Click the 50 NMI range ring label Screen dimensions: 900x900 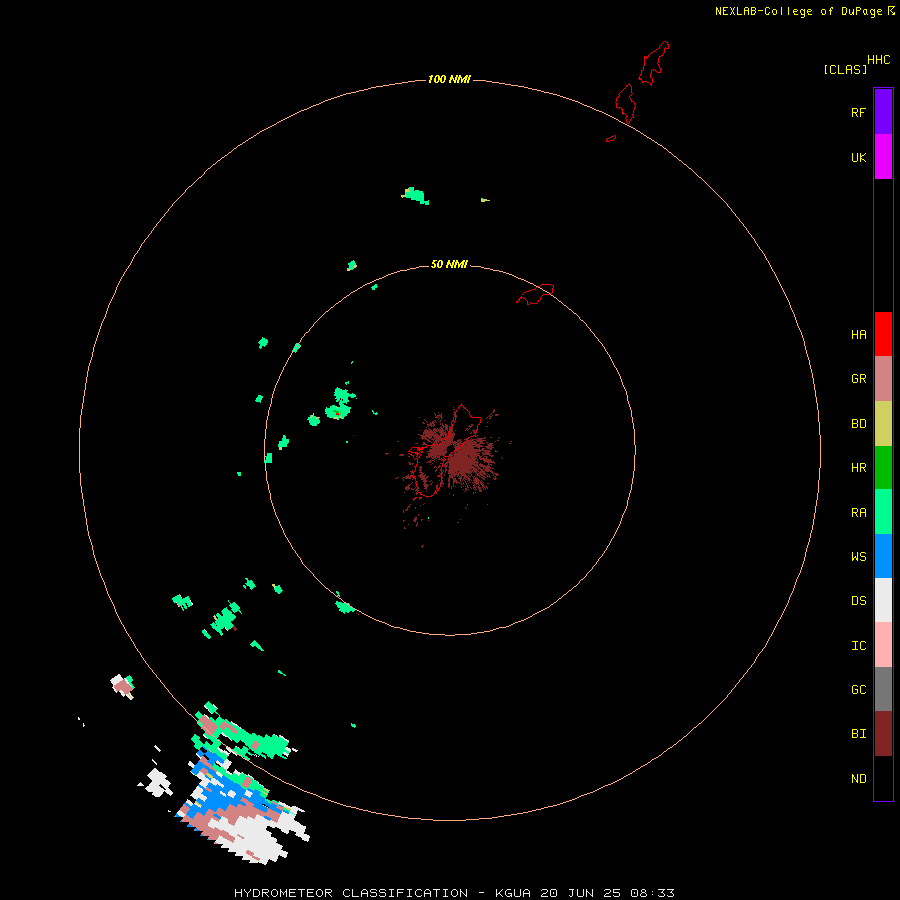click(x=449, y=264)
